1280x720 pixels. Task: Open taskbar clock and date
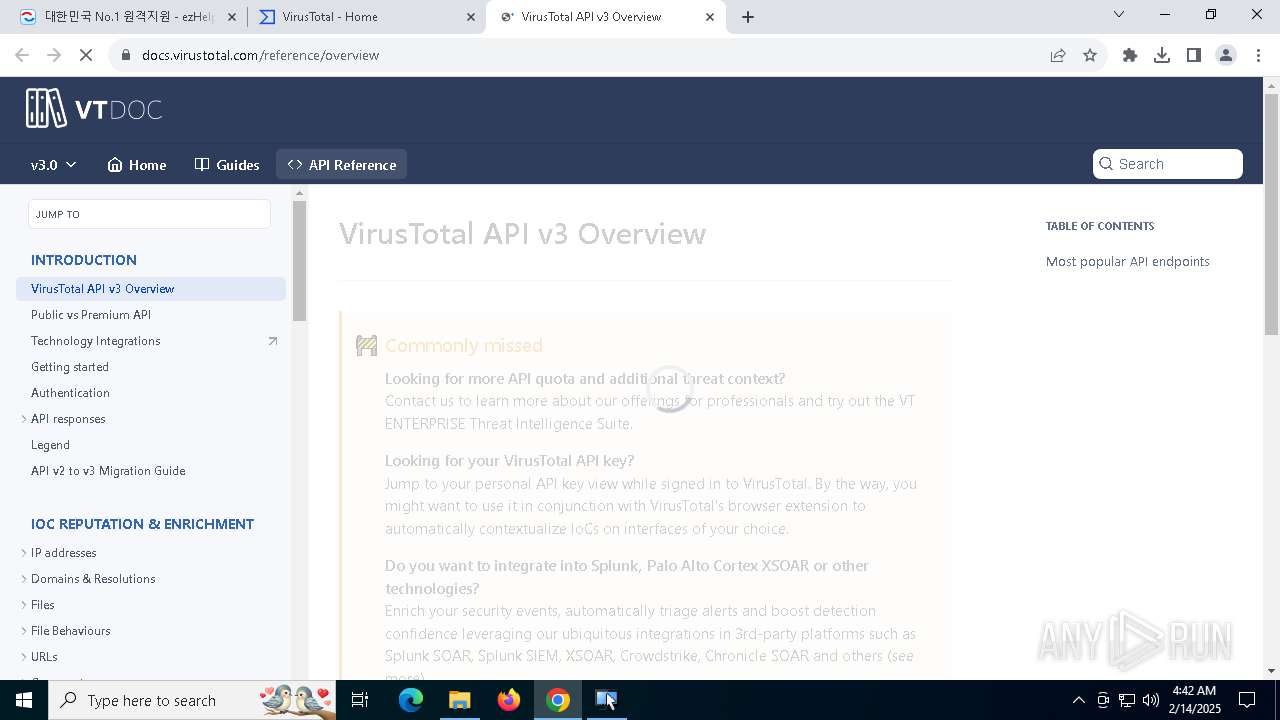[1195, 700]
